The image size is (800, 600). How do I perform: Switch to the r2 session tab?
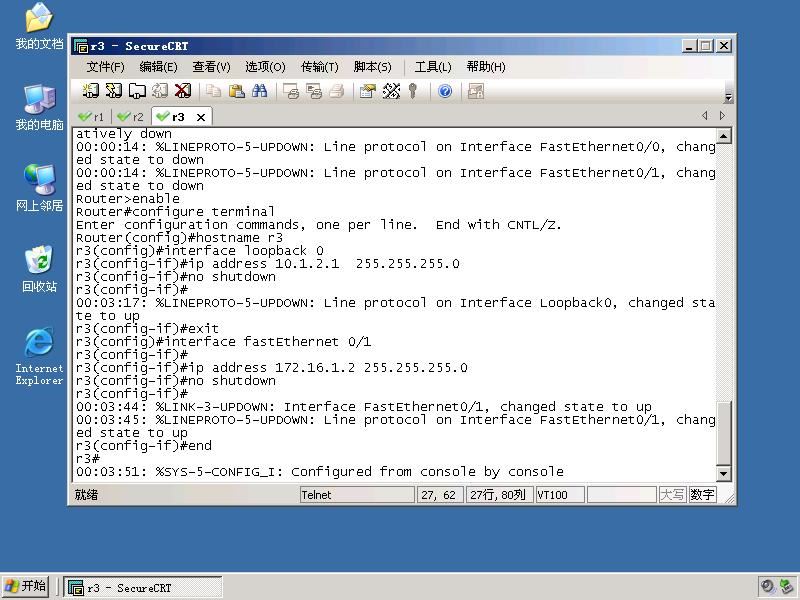click(131, 117)
